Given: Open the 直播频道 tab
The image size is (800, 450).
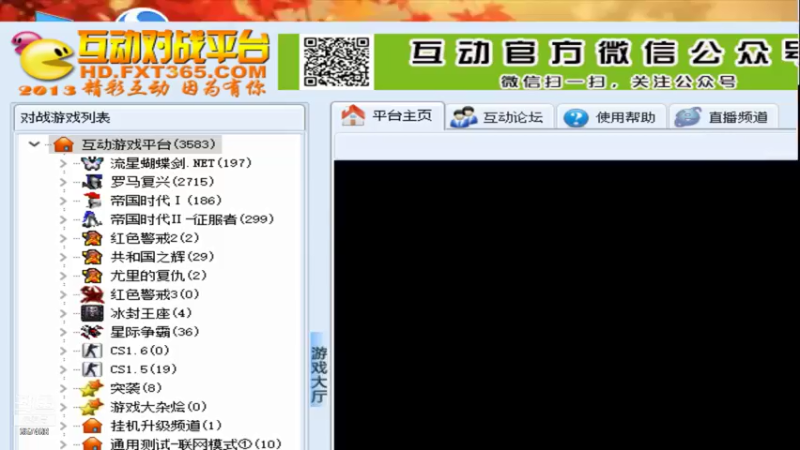Looking at the screenshot, I should (723, 117).
